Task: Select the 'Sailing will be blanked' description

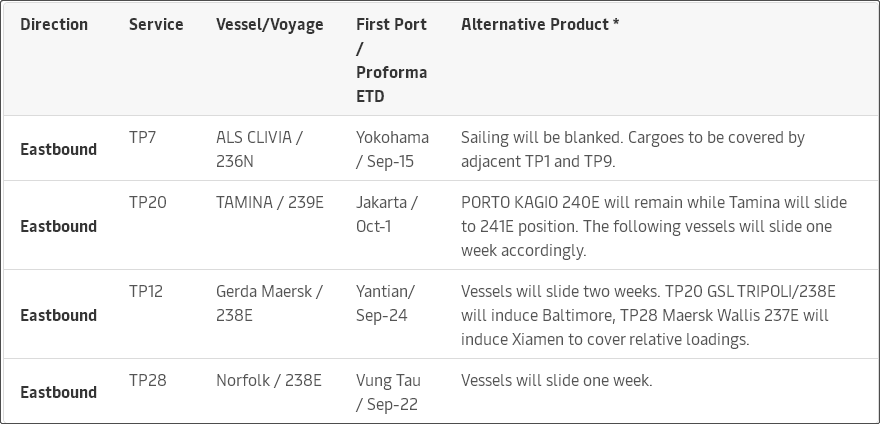Action: (632, 149)
